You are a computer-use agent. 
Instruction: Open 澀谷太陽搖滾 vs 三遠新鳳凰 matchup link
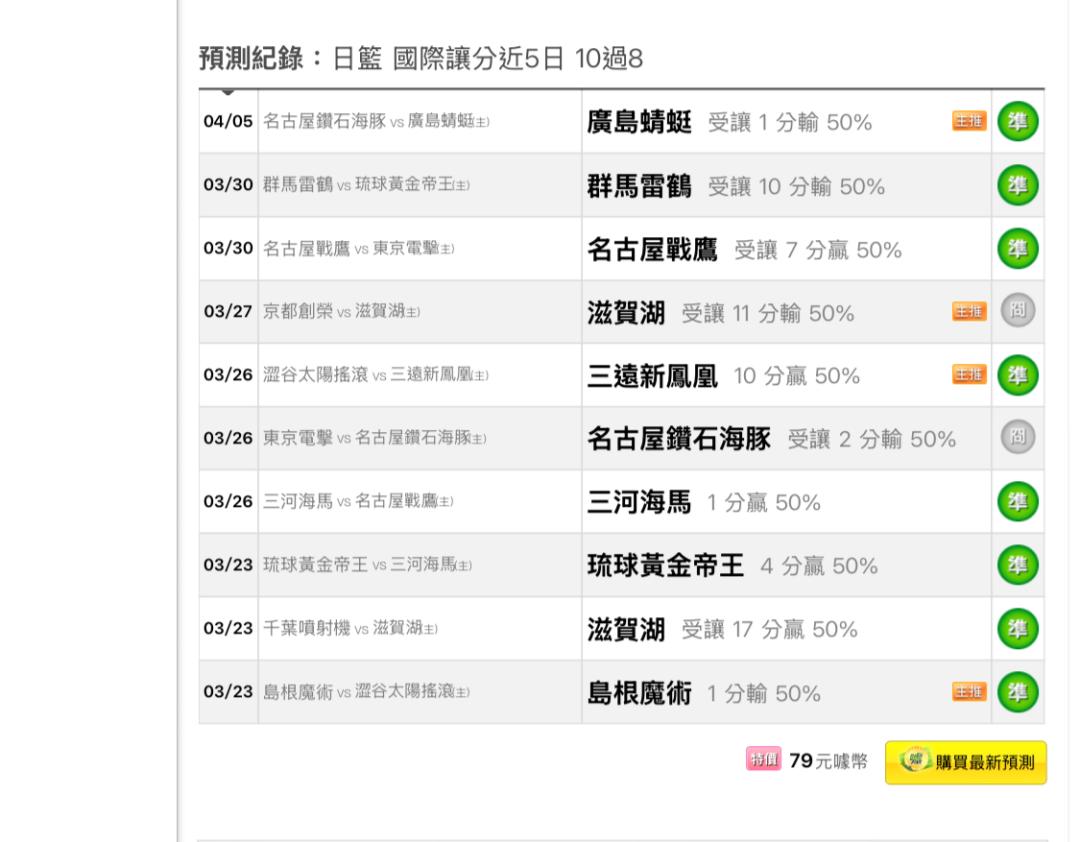click(x=376, y=376)
